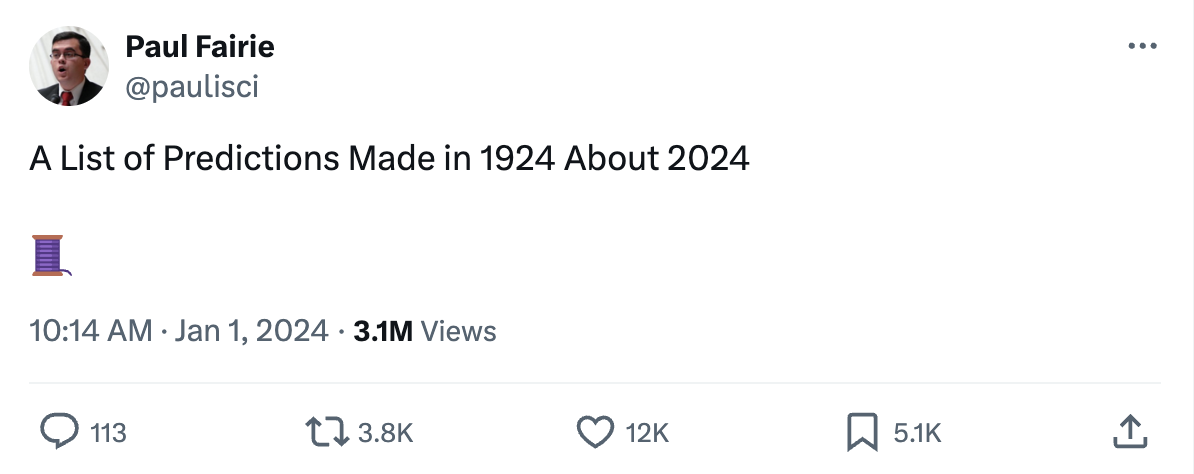
Task: Click the 3.1M view count number
Action: tap(383, 330)
